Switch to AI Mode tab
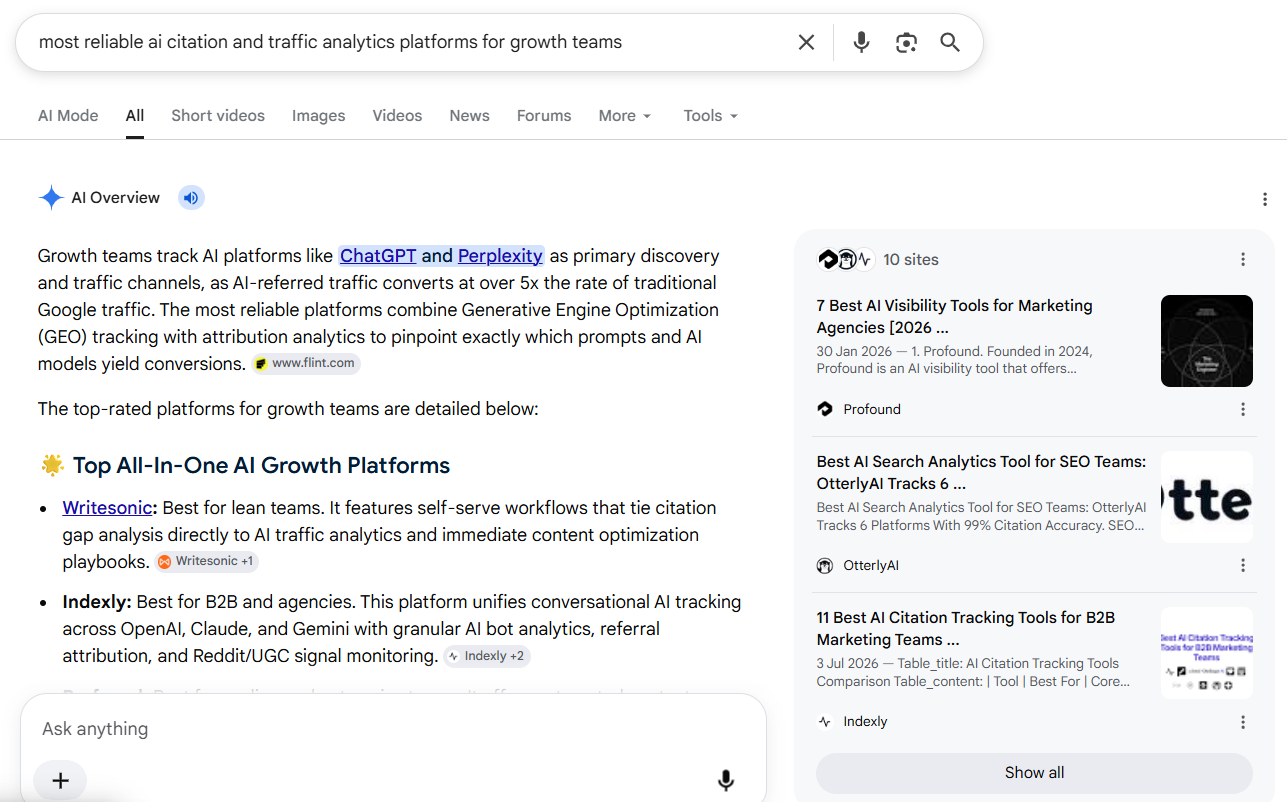The image size is (1287, 802). tap(68, 116)
